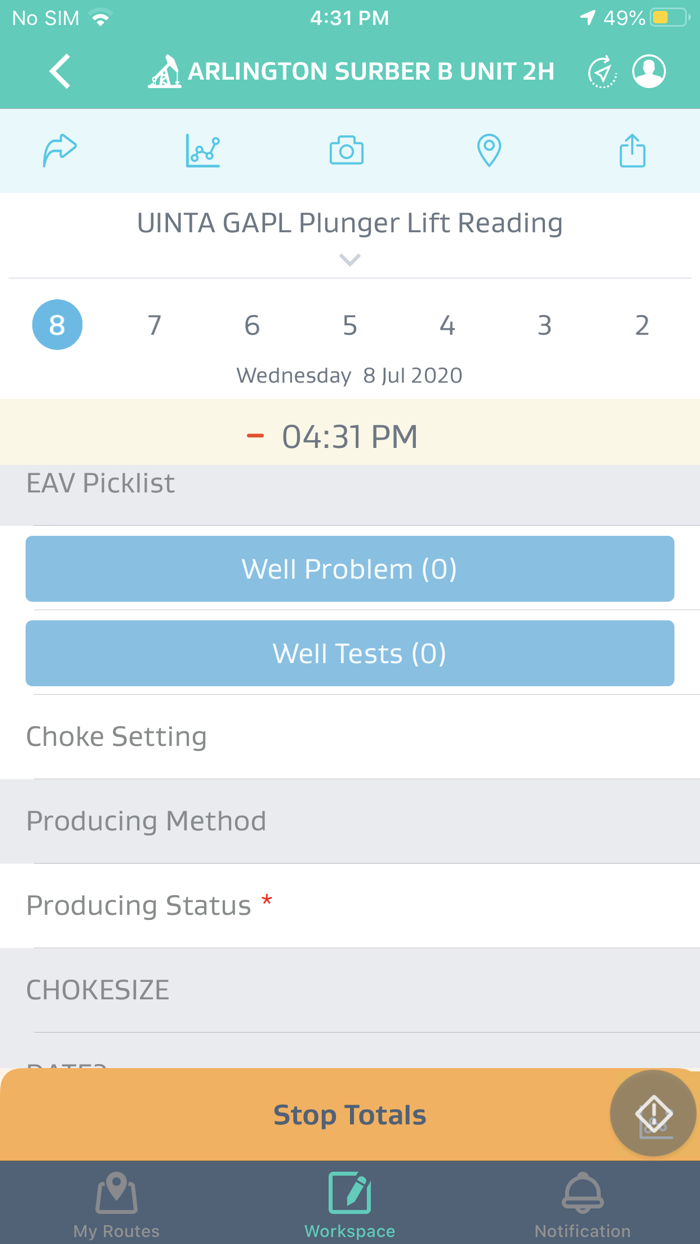Image resolution: width=700 pixels, height=1244 pixels.
Task: Collapse the 04:31 PM entry with minus
Action: click(256, 436)
